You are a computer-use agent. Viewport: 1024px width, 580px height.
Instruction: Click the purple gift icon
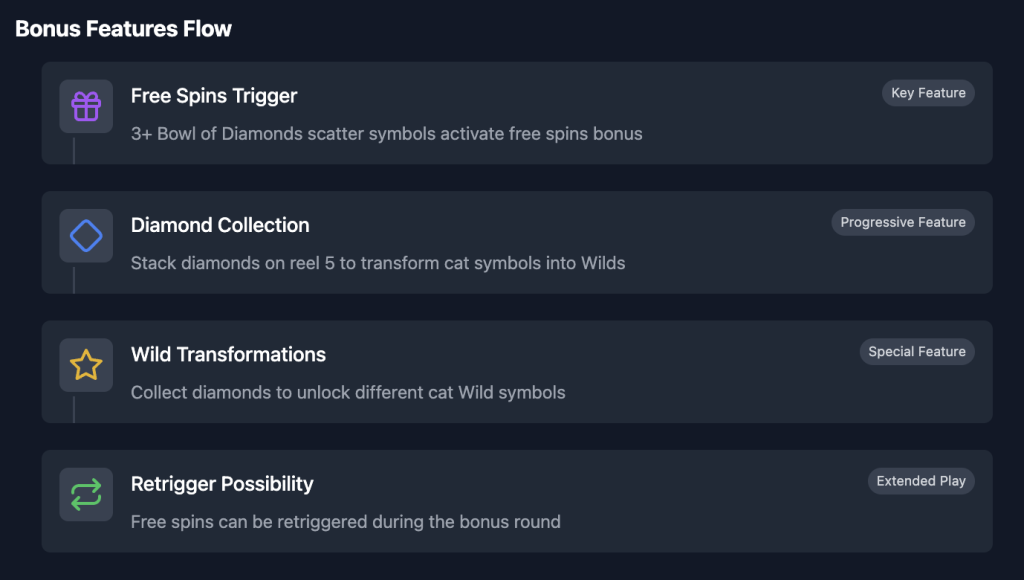point(86,106)
